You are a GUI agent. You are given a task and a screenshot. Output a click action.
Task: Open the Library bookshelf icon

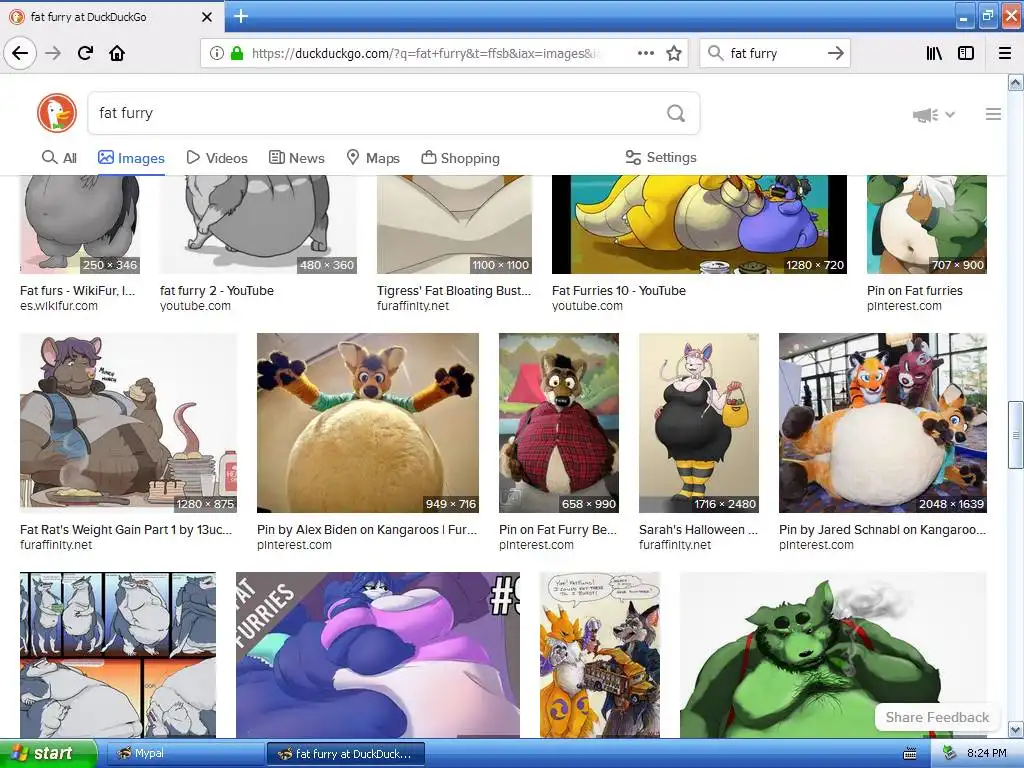click(x=934, y=53)
